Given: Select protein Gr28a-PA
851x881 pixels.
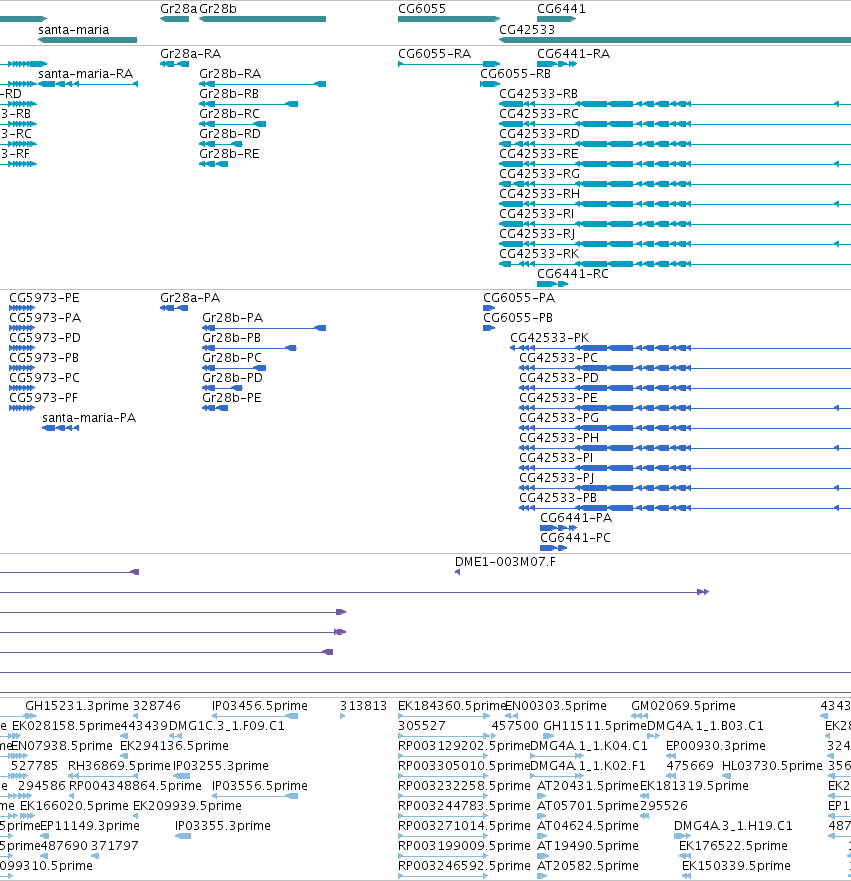Looking at the screenshot, I should 190,298.
